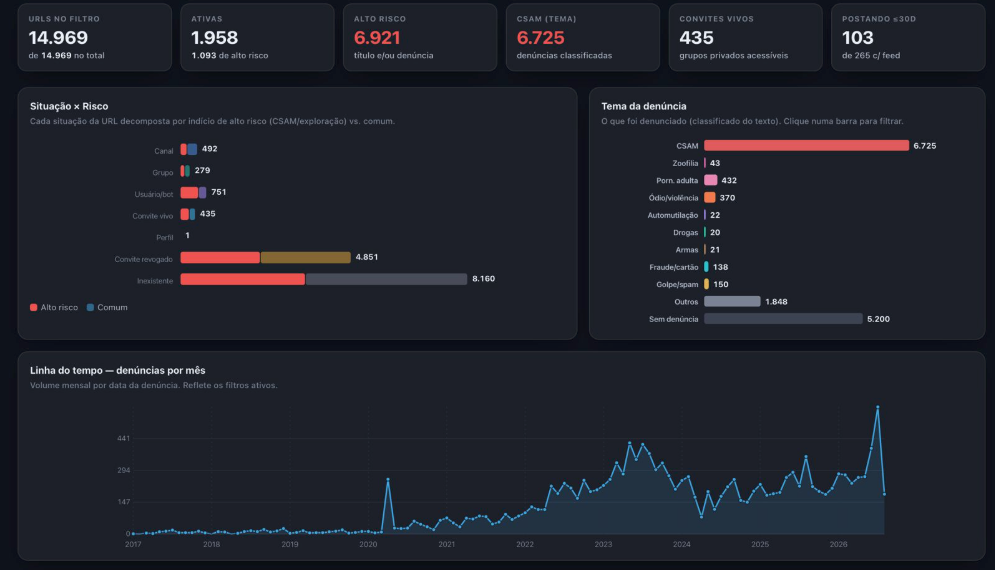This screenshot has width=995, height=570.
Task: Click the 8.160 Inexistente value
Action: (484, 279)
